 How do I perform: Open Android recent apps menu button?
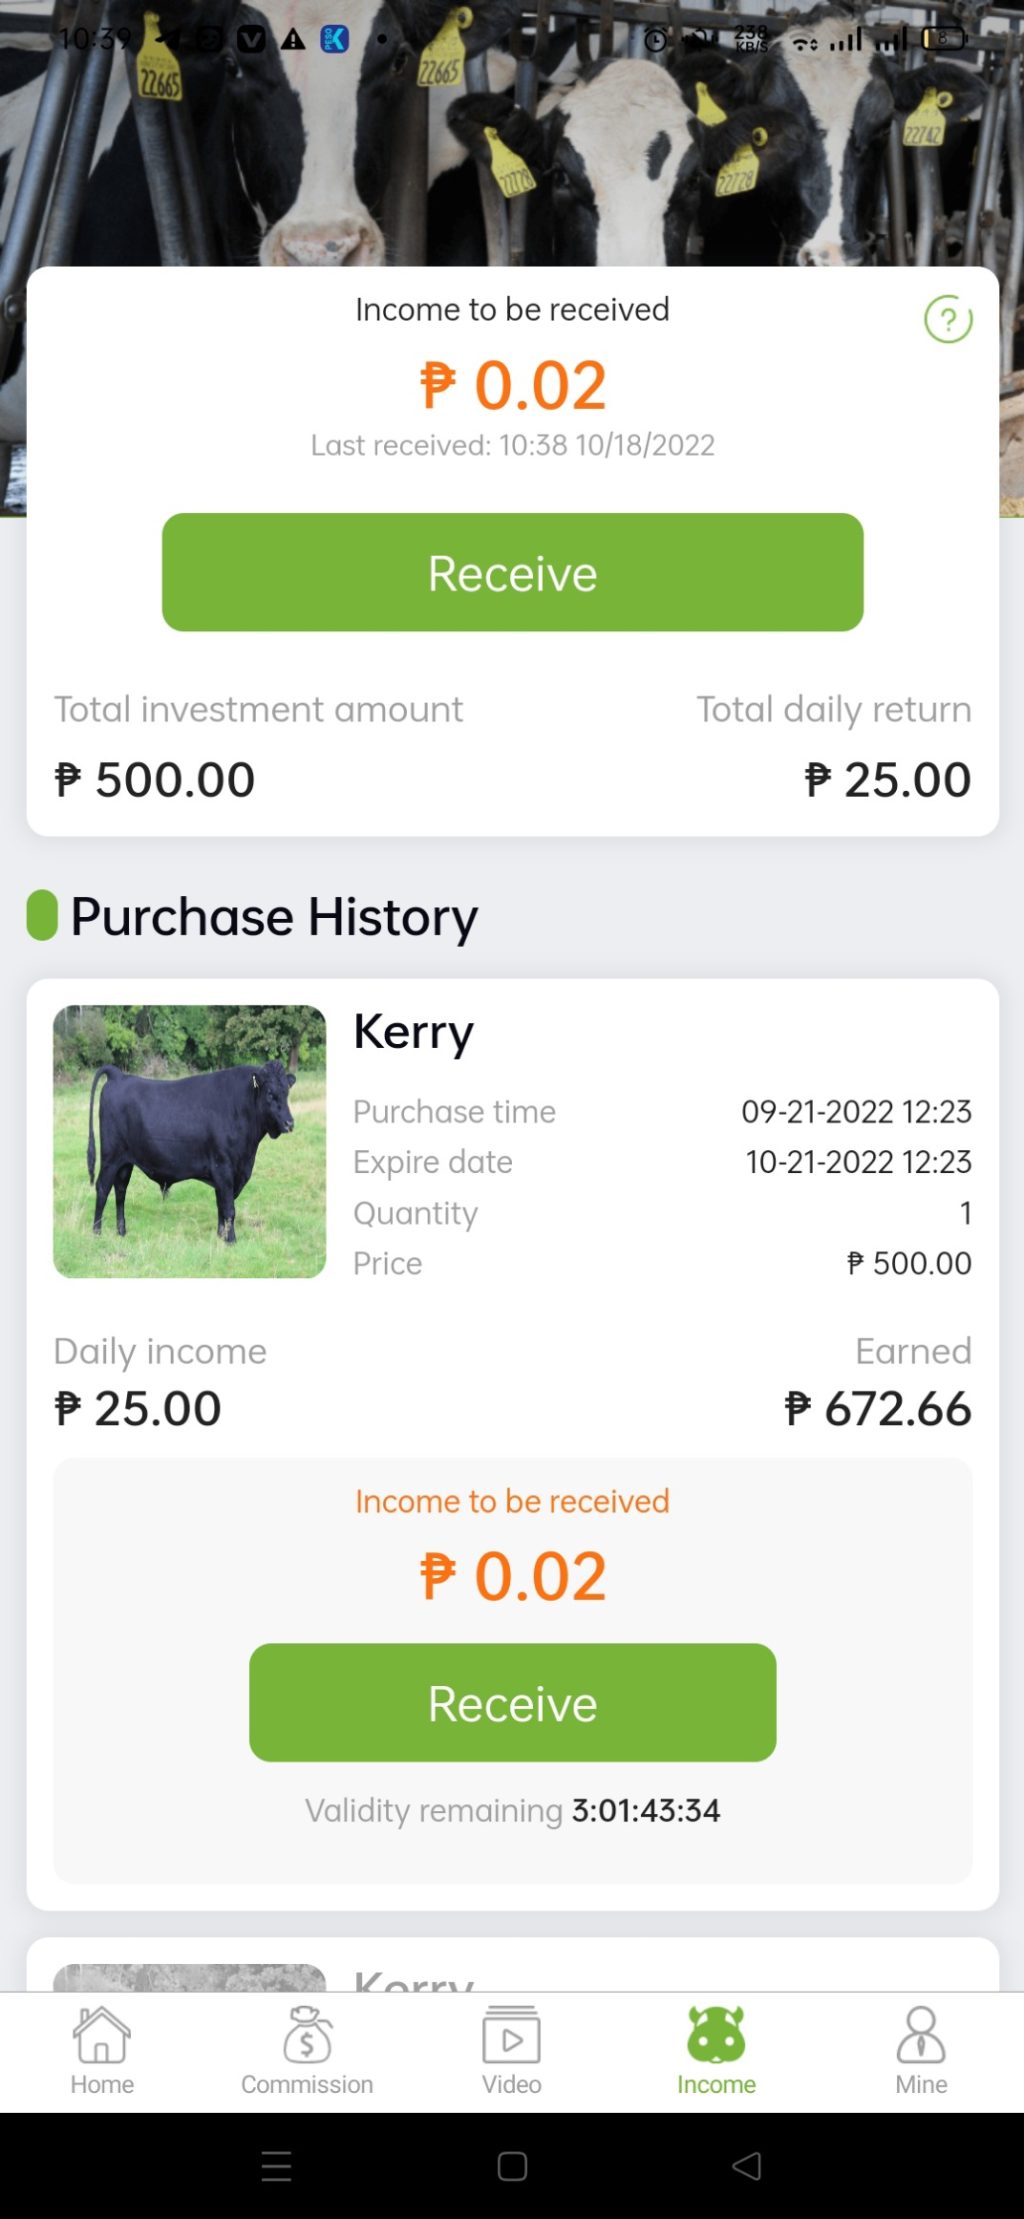(276, 2166)
